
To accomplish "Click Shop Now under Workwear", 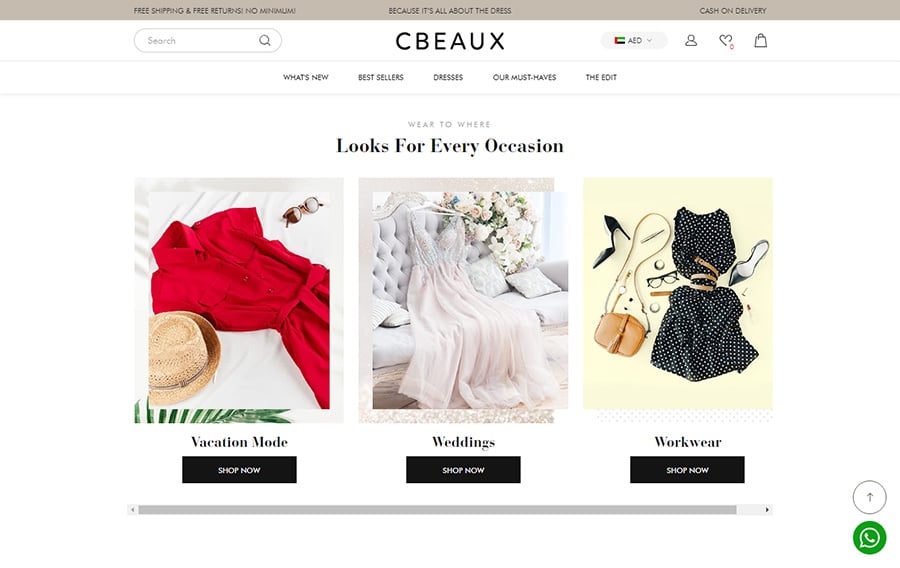I will [687, 470].
